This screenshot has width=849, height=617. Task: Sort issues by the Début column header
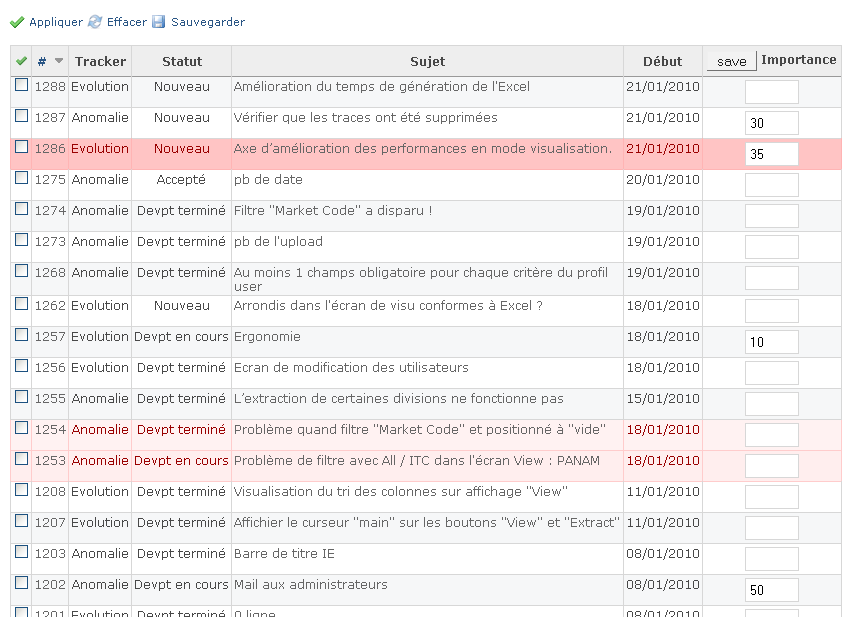point(663,62)
